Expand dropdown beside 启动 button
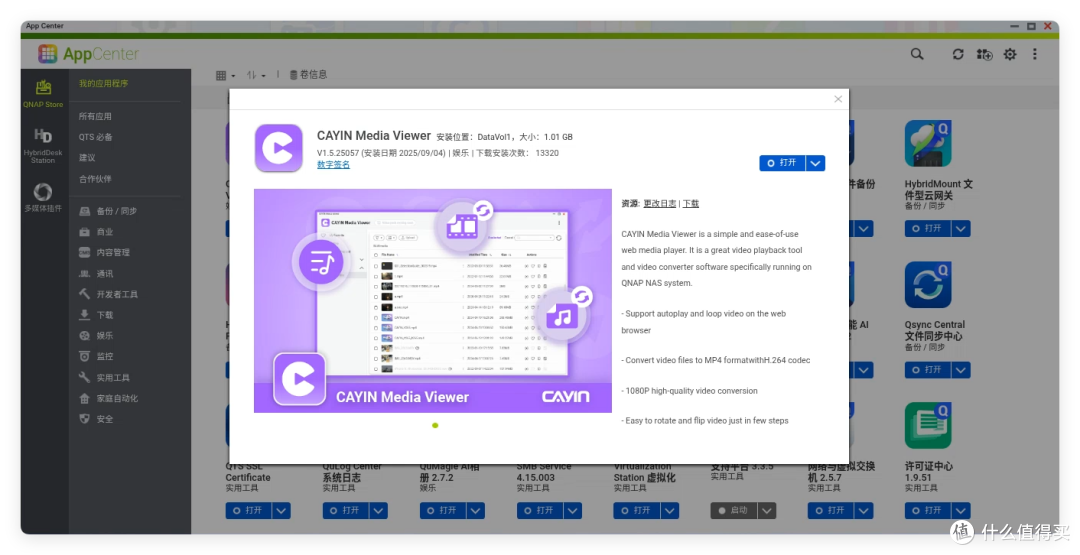1080x555 pixels. (x=767, y=510)
